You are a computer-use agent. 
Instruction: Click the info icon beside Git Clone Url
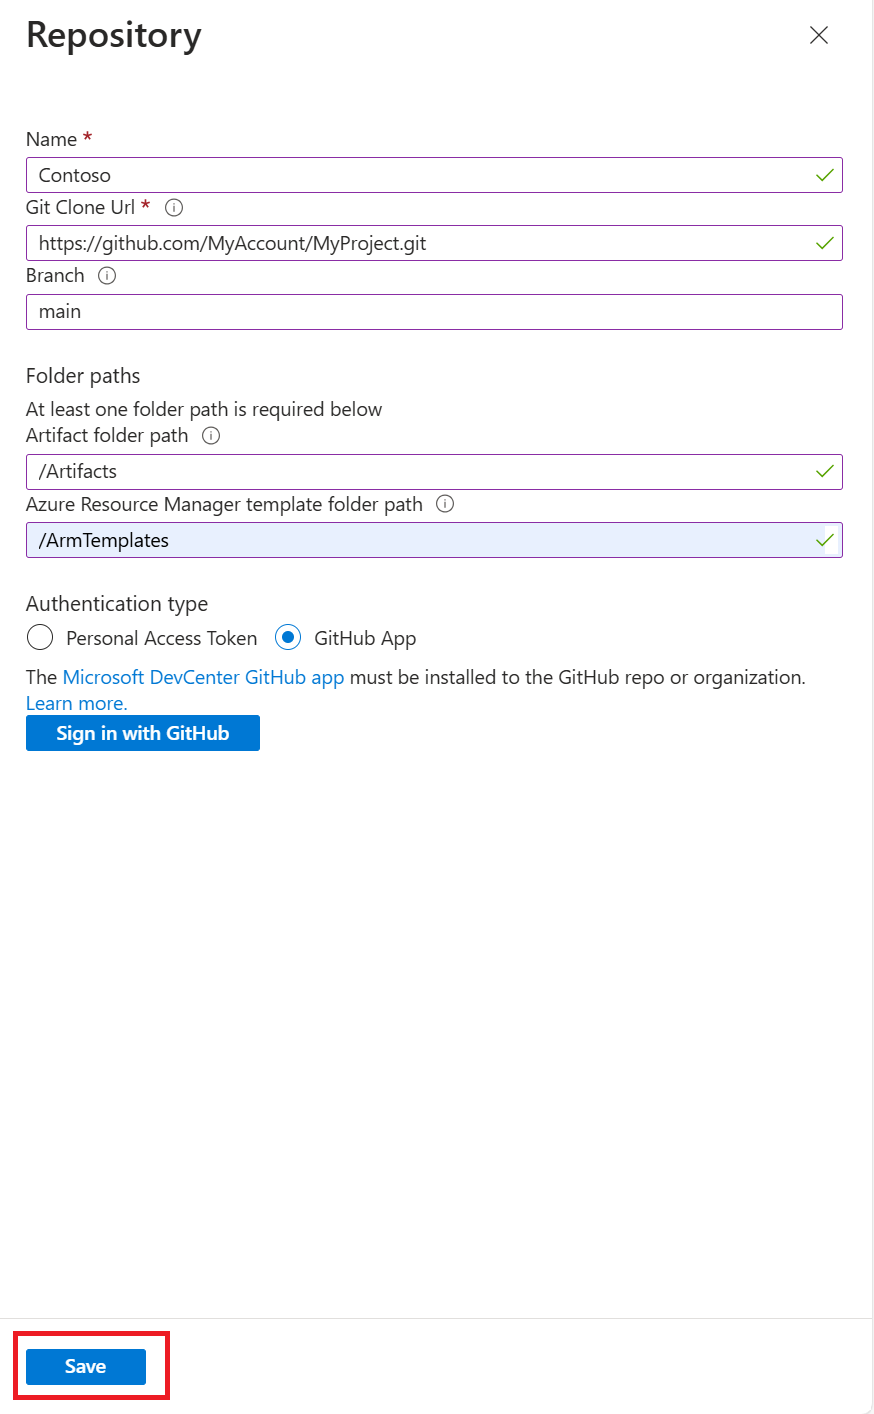pyautogui.click(x=174, y=208)
